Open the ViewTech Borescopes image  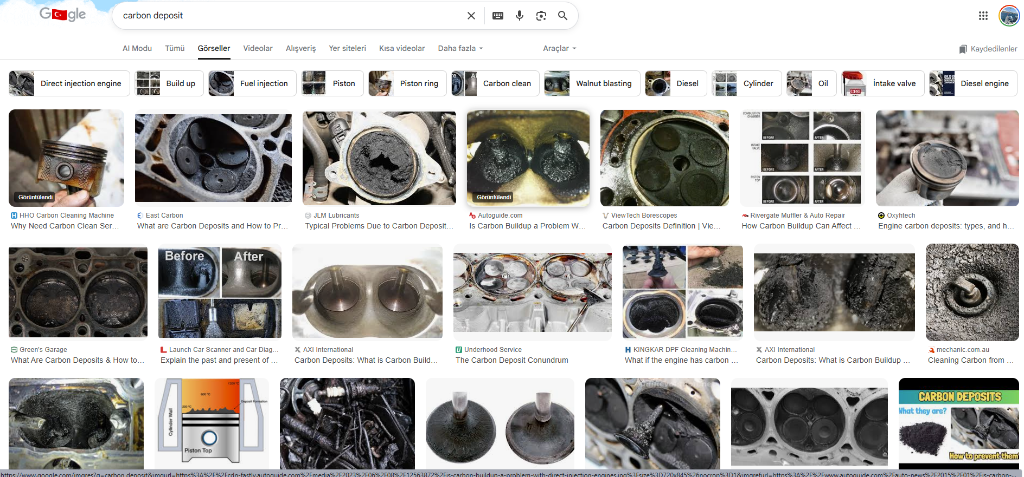tap(664, 158)
